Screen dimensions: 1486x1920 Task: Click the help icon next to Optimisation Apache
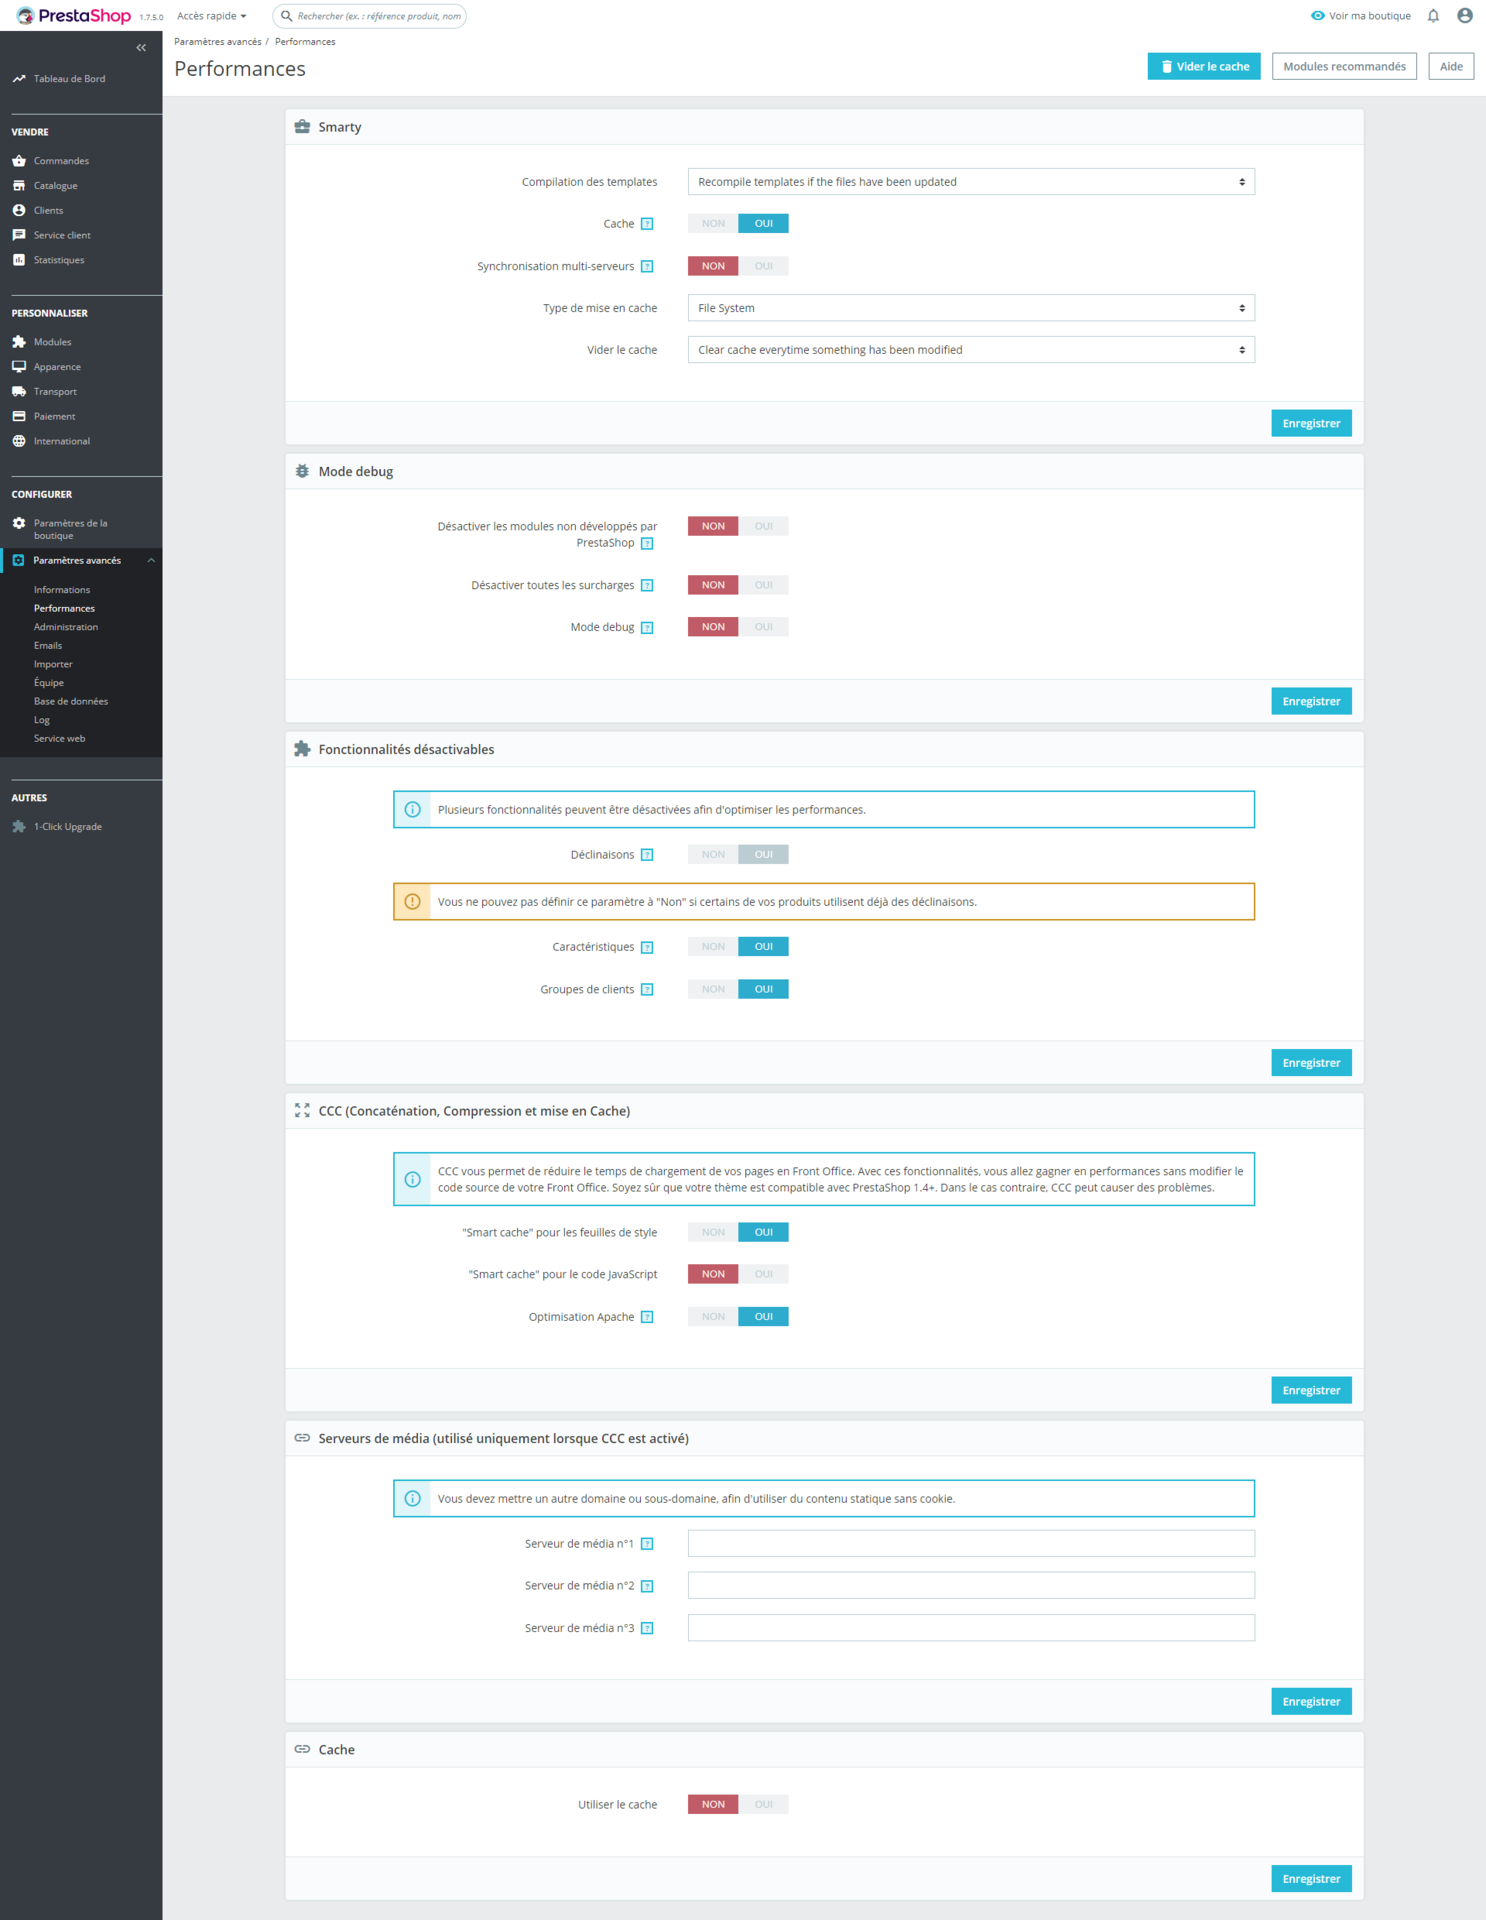click(x=647, y=1317)
